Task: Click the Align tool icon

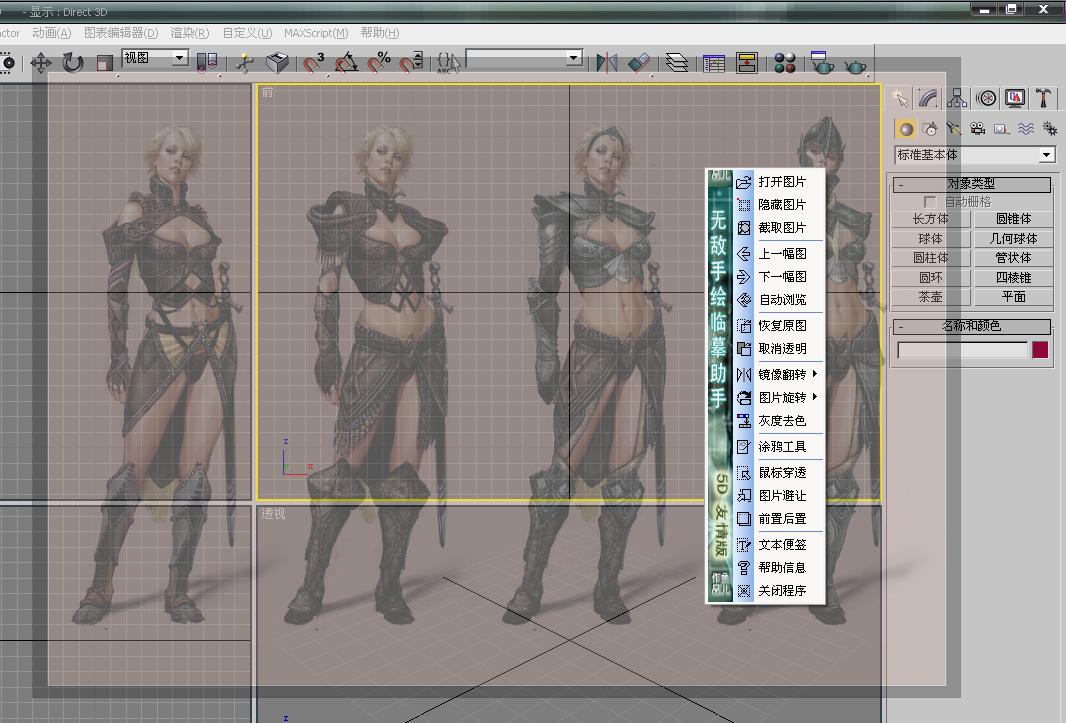Action: point(639,63)
